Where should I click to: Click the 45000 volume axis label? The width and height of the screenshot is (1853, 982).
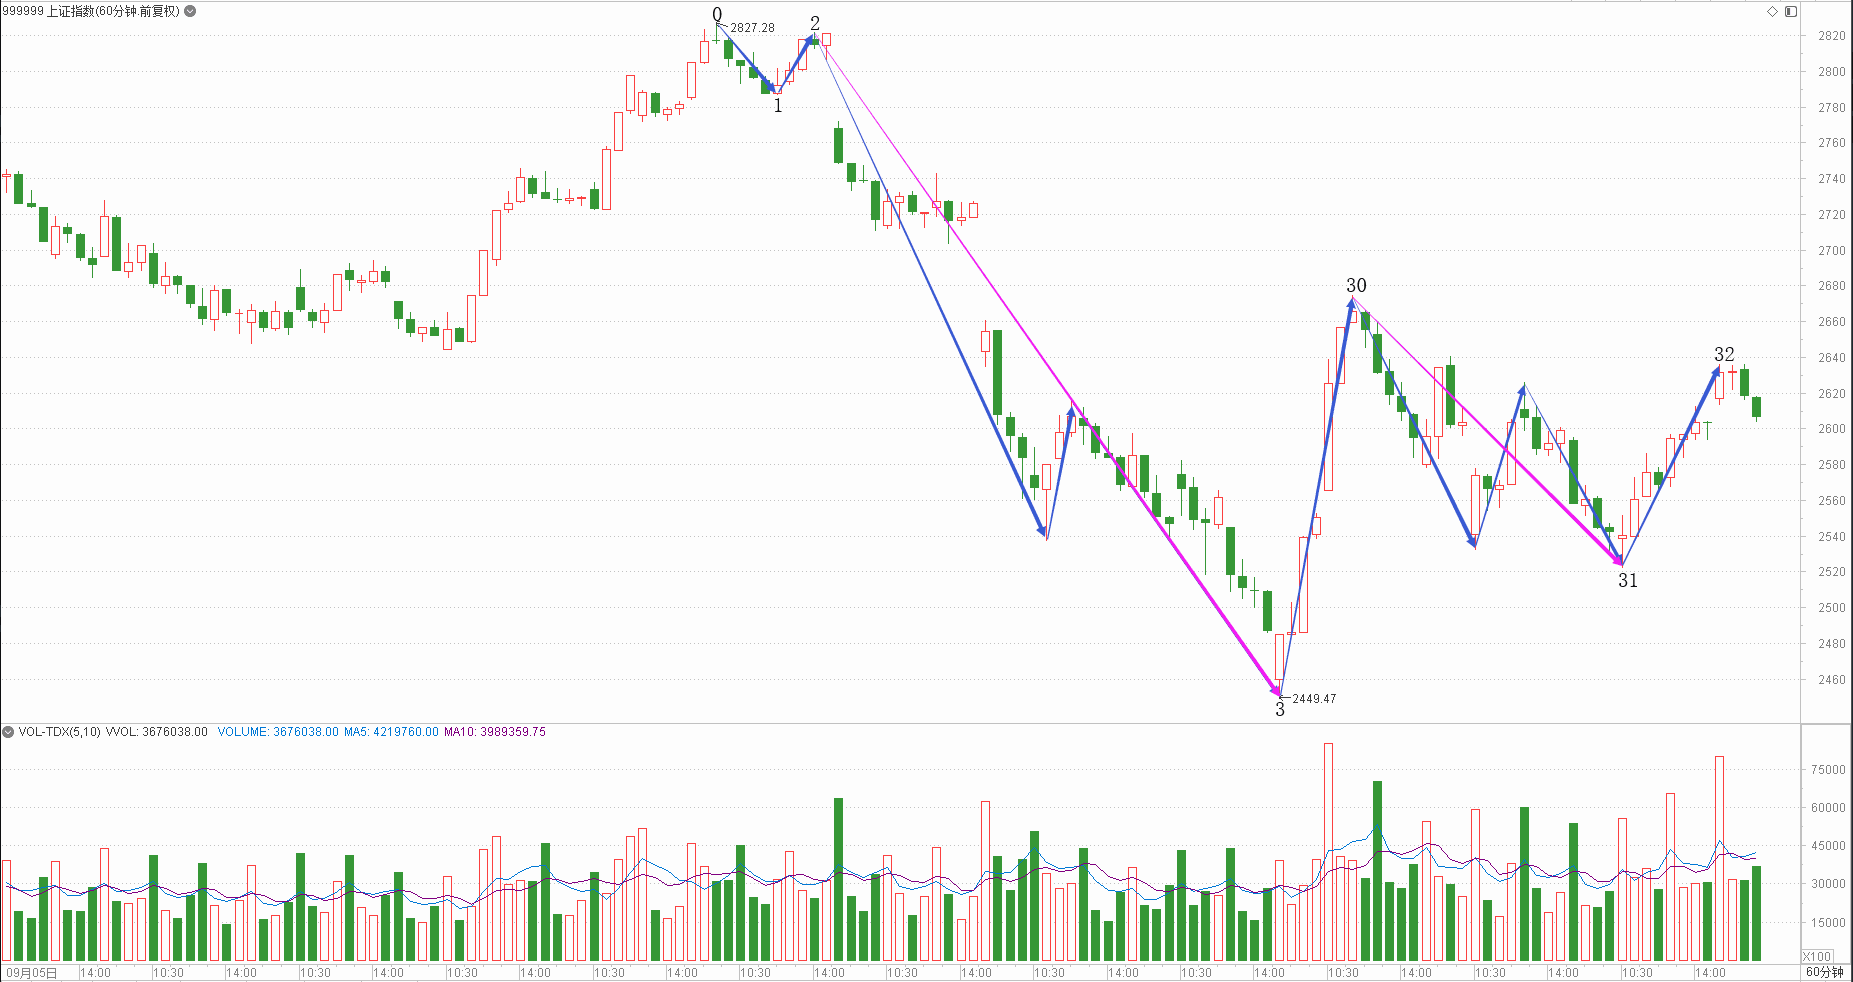tap(1828, 846)
